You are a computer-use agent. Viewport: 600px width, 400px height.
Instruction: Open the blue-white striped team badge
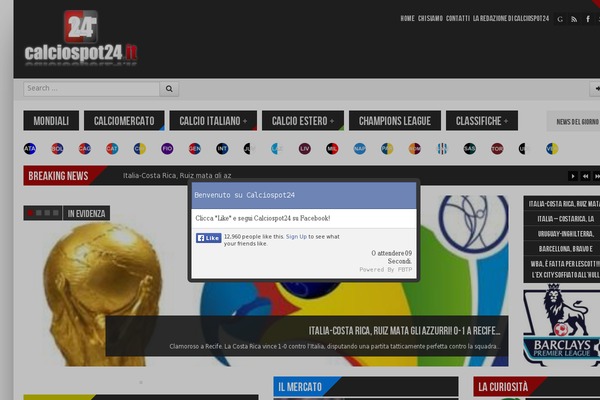pos(442,149)
